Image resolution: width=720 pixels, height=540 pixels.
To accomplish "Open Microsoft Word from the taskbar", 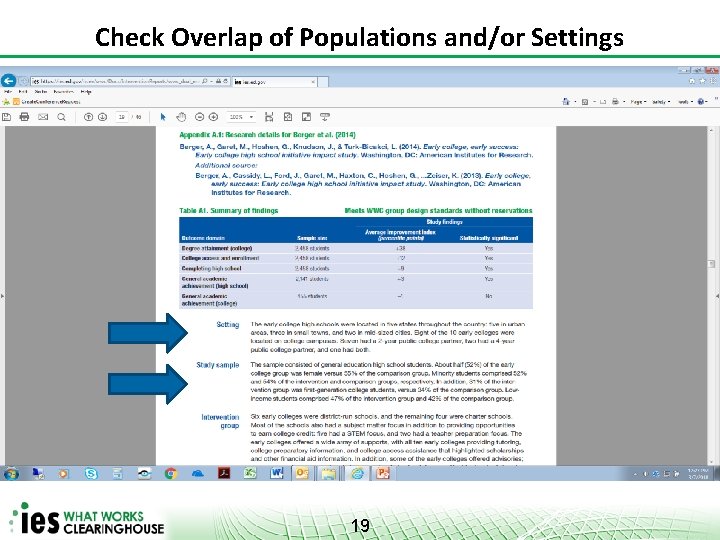I will pyautogui.click(x=277, y=473).
